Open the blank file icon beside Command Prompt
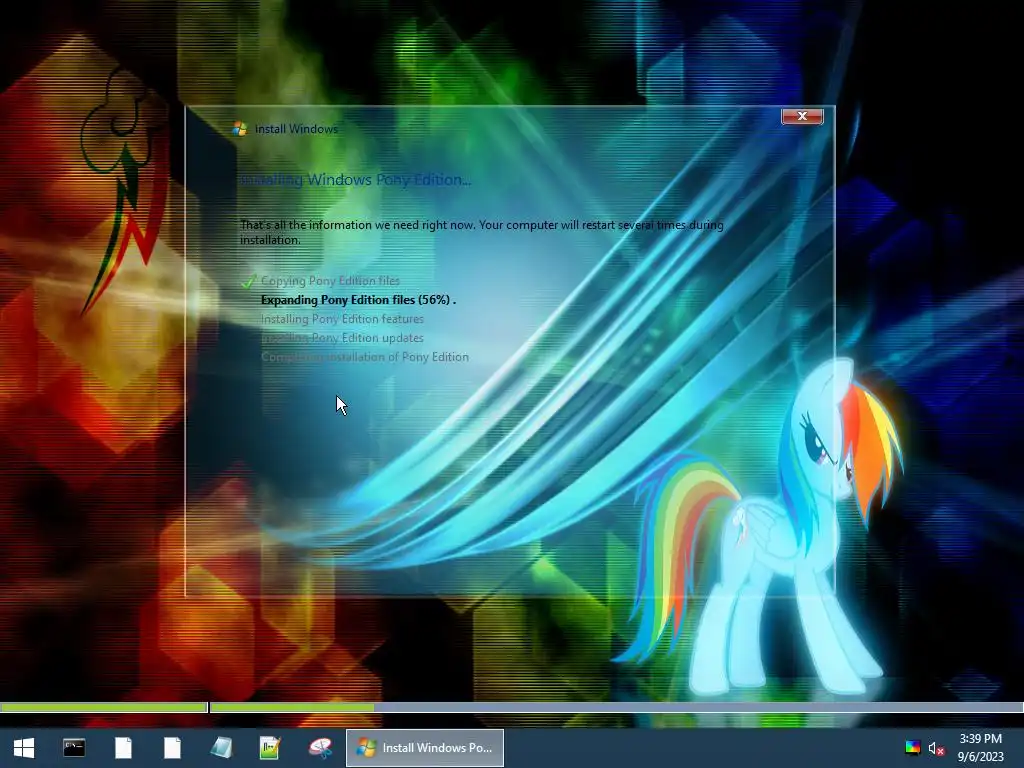 point(123,748)
